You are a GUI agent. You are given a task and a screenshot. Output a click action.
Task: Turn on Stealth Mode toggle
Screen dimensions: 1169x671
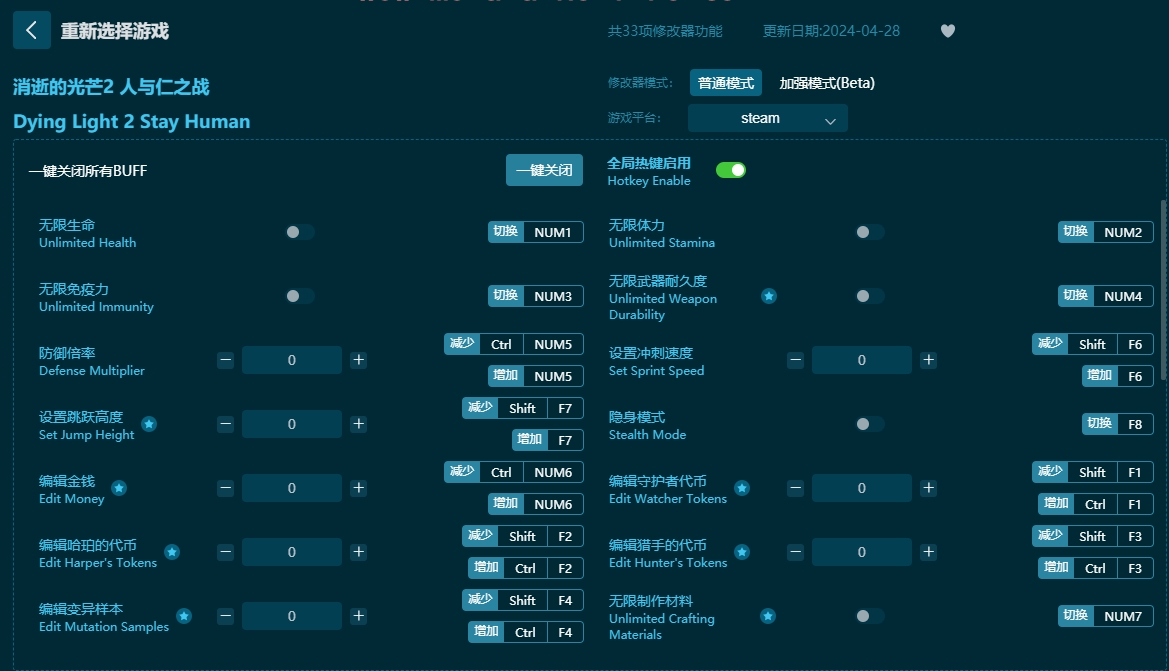[869, 424]
